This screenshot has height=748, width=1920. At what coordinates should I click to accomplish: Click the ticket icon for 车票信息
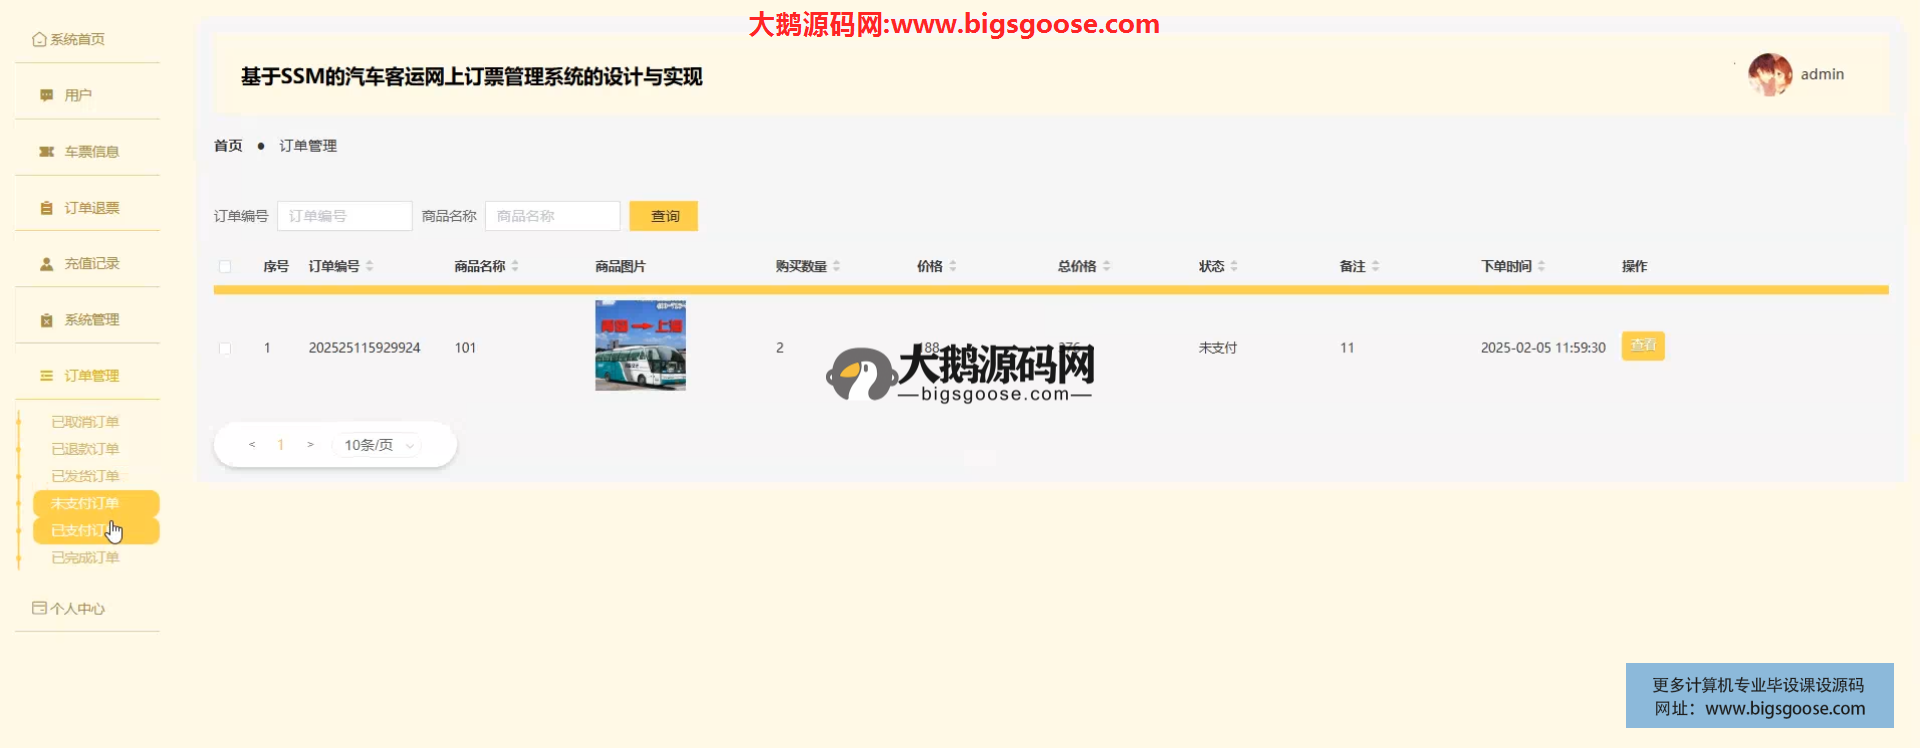pyautogui.click(x=46, y=152)
